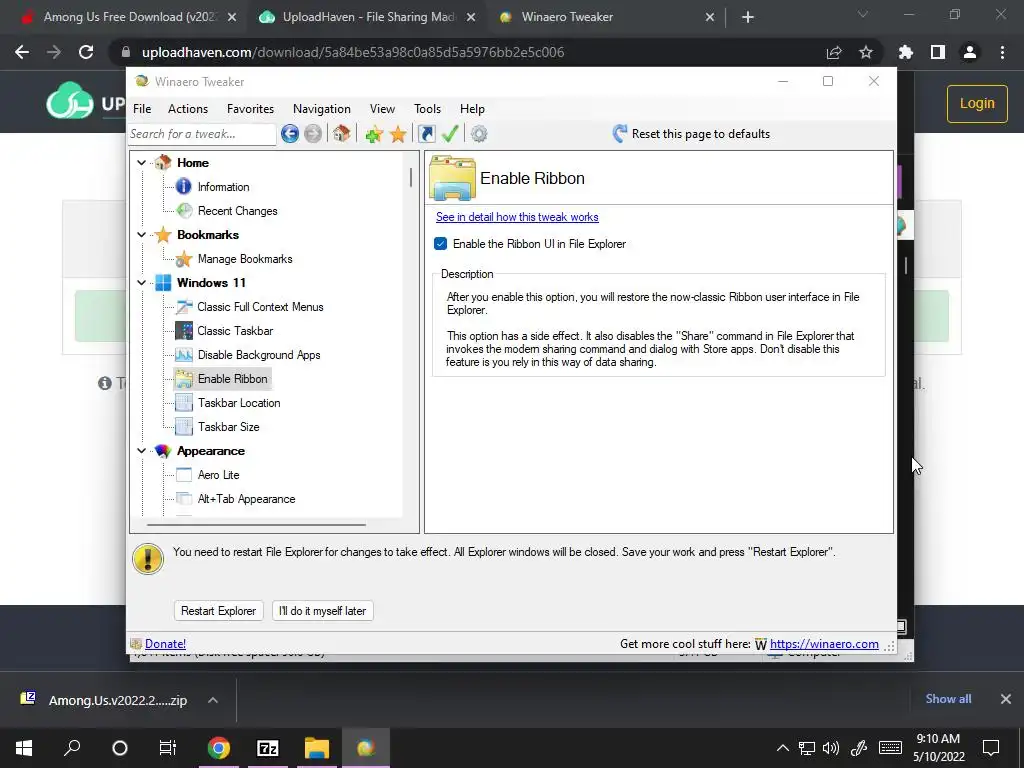Bookmark this page with Chrome star
Viewport: 1024px width, 768px height.
pos(866,52)
